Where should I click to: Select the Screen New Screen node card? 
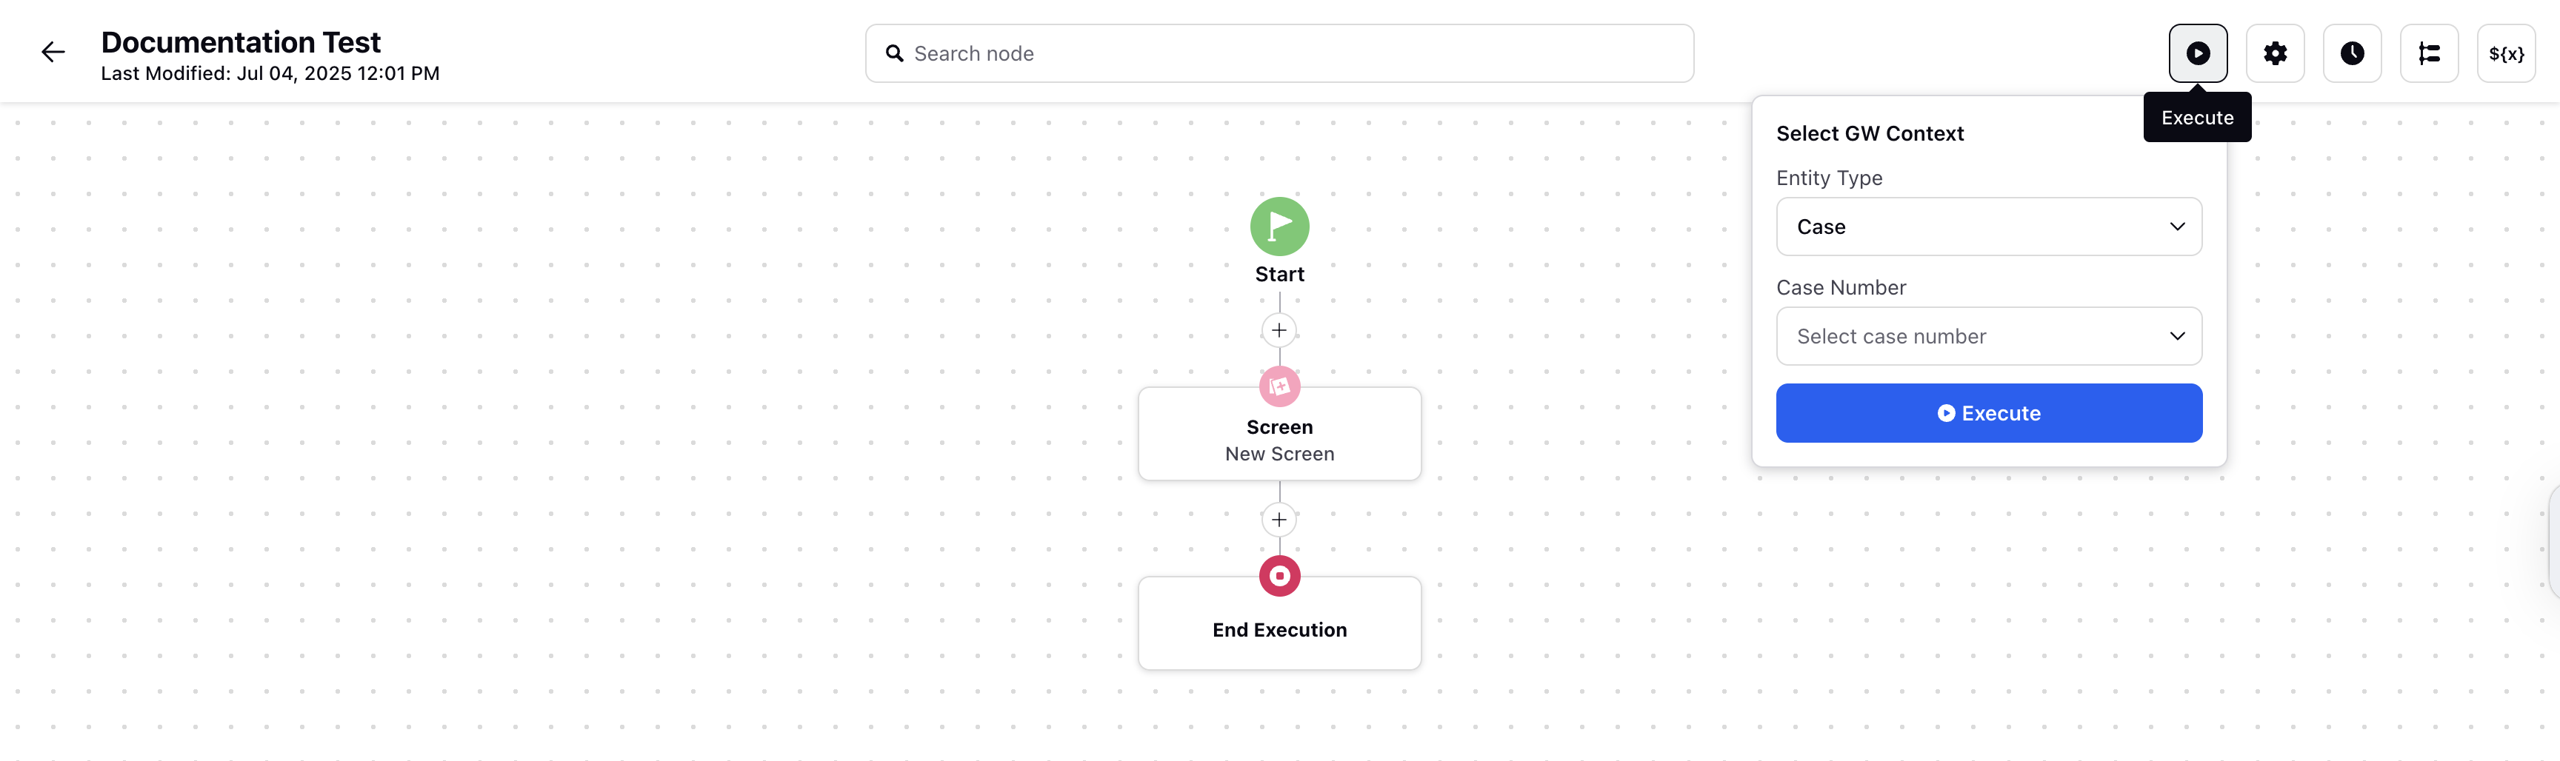tap(1279, 434)
